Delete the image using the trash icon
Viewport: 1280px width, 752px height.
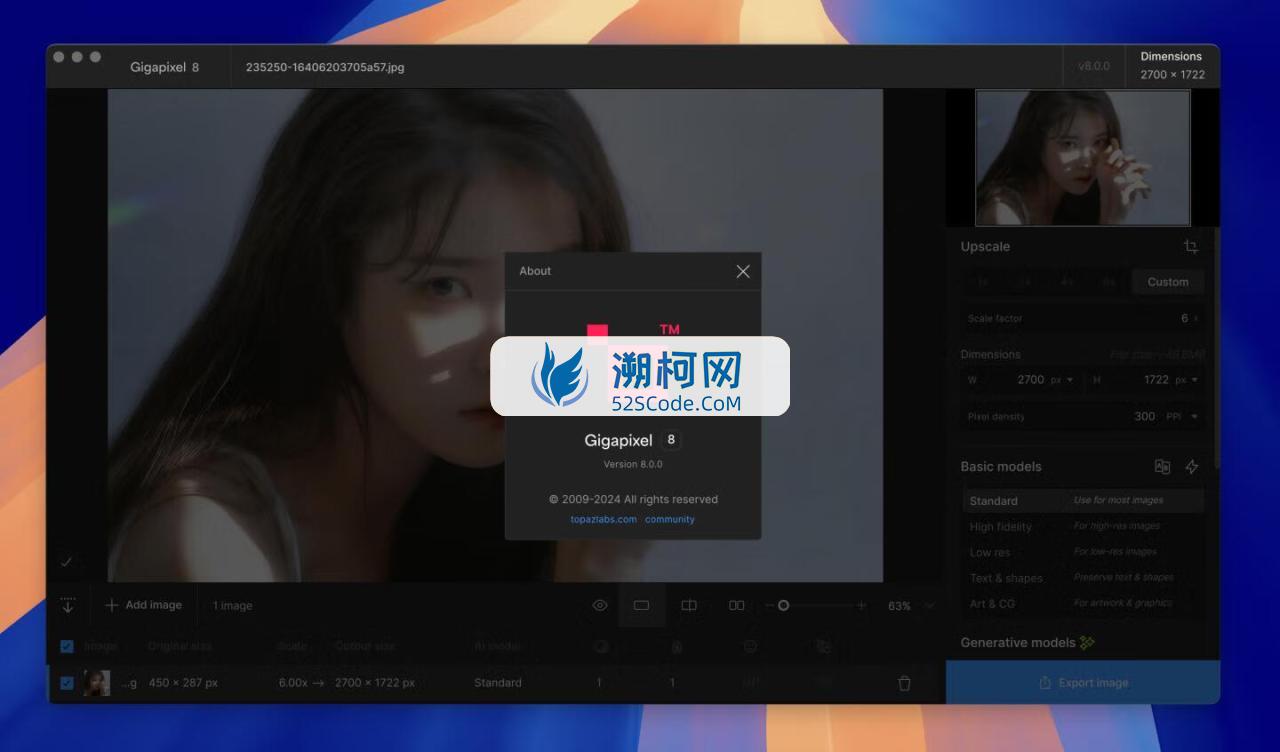[x=904, y=683]
